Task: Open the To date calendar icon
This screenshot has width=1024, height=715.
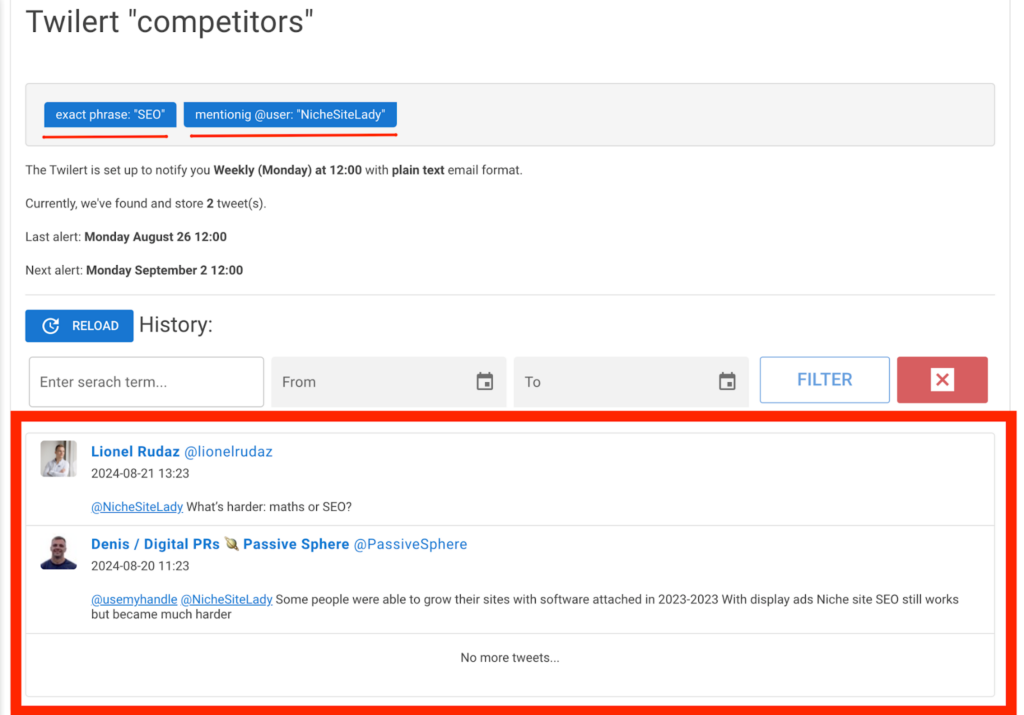Action: pos(727,382)
